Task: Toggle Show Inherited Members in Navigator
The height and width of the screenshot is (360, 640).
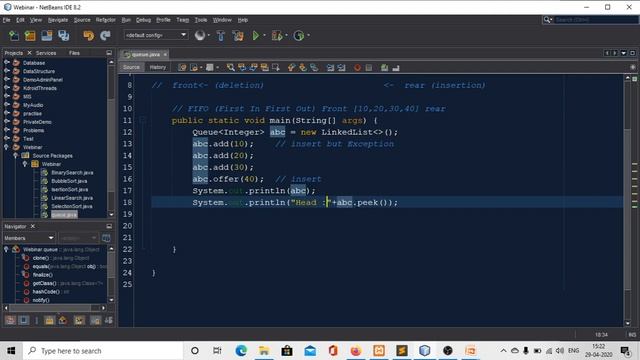Action: coord(11,320)
